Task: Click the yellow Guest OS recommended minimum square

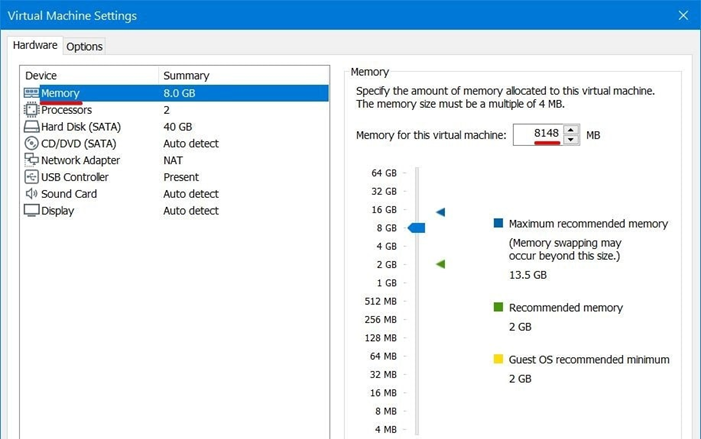Action: [498, 359]
